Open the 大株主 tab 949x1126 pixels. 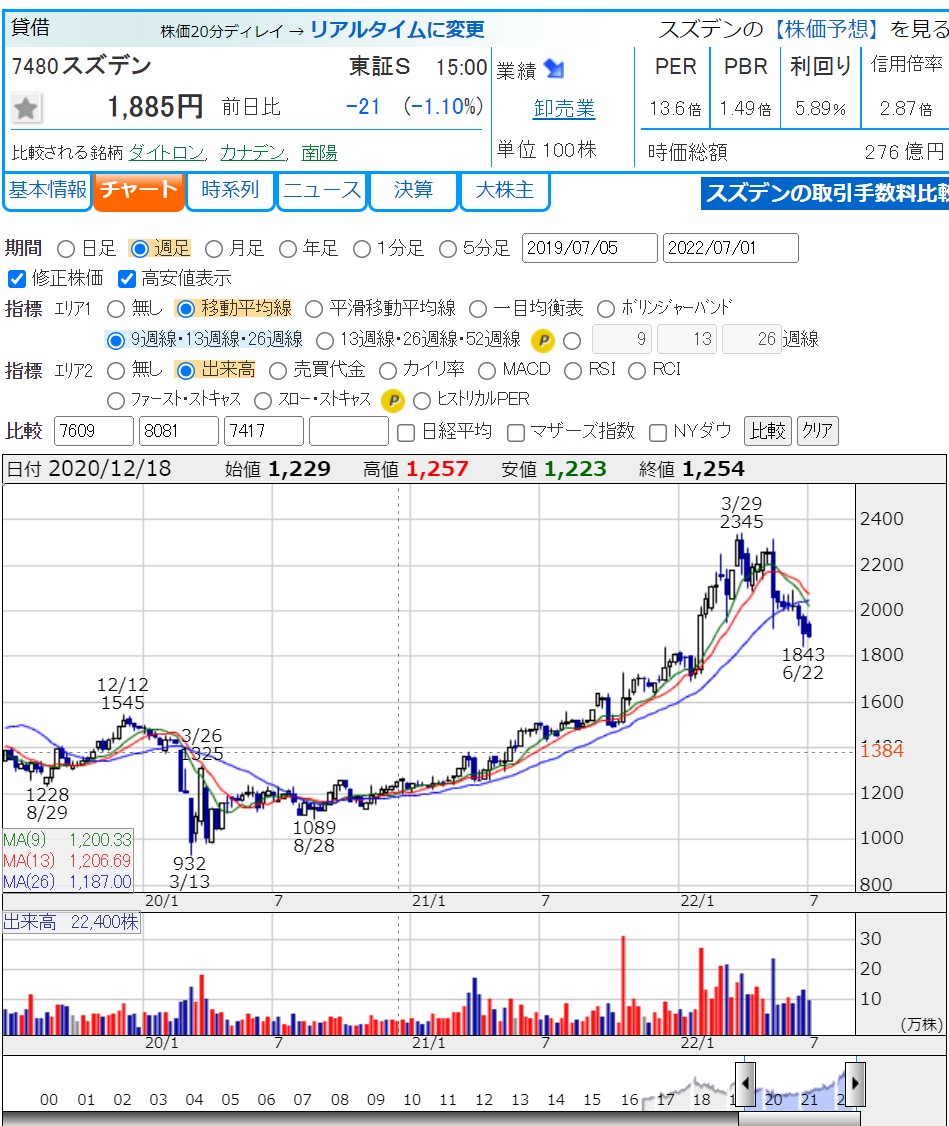click(x=504, y=190)
